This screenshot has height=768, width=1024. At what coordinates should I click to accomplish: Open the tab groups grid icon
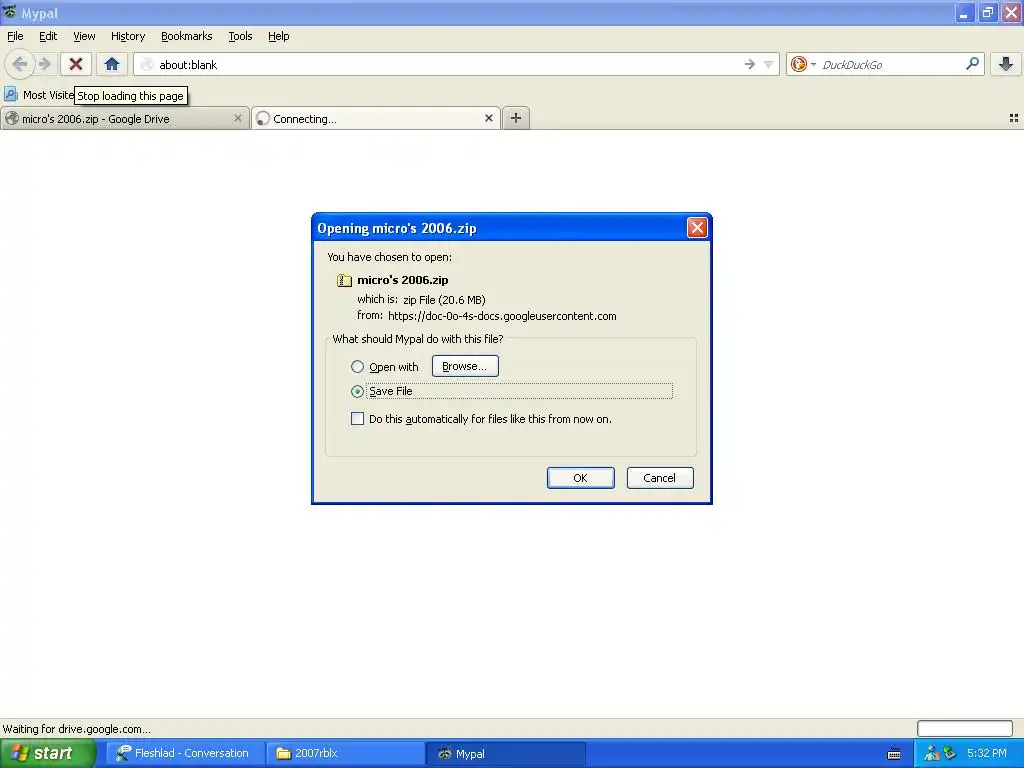point(1014,118)
